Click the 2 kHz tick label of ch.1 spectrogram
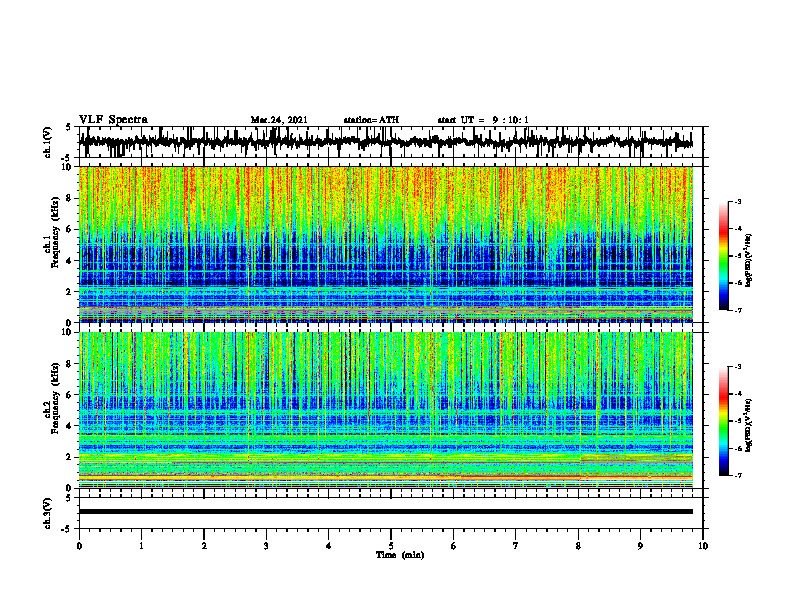This screenshot has width=792, height=612. coord(70,292)
